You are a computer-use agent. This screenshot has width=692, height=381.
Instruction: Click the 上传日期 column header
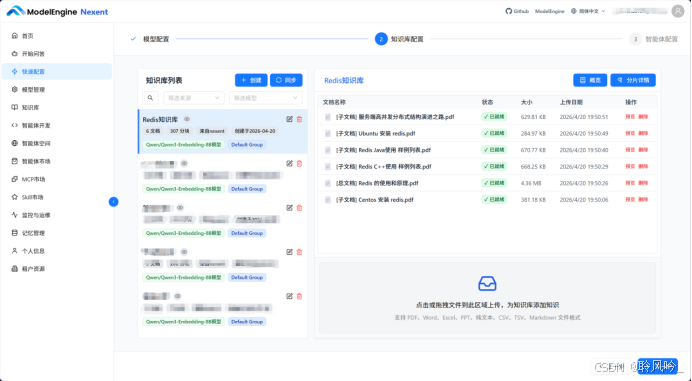pyautogui.click(x=571, y=102)
